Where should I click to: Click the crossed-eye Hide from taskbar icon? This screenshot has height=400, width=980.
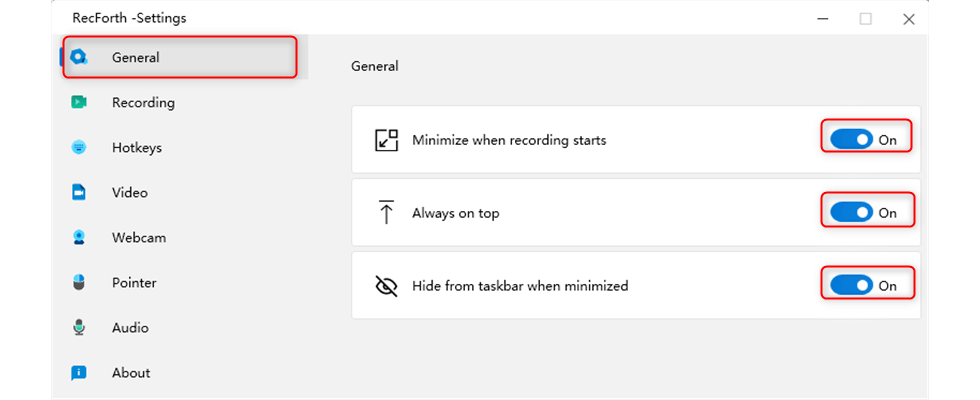click(x=386, y=286)
